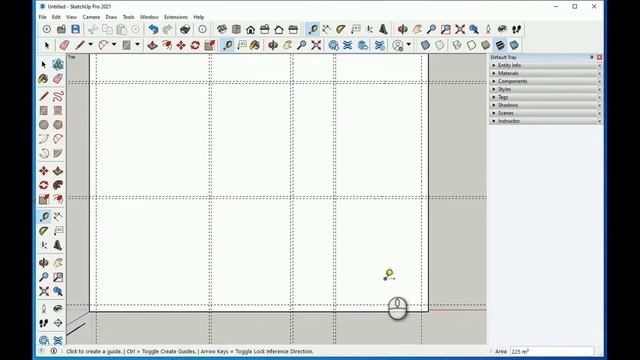Image resolution: width=640 pixels, height=360 pixels.
Task: Open Model Info dialog
Action: pos(202,29)
